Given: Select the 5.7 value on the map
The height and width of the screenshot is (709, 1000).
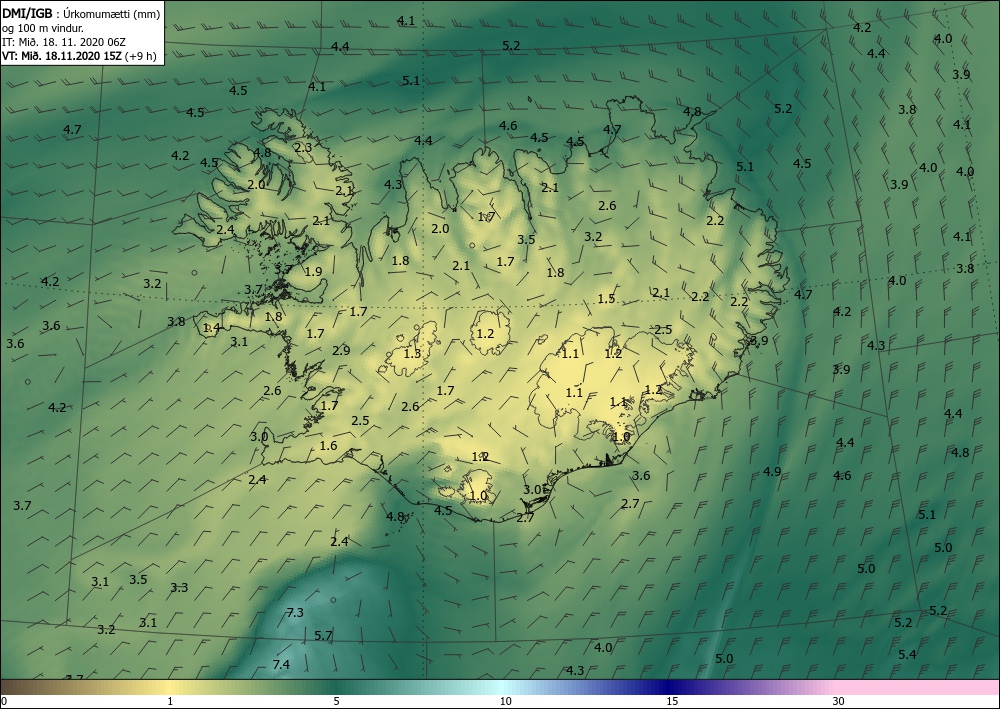Looking at the screenshot, I should click(323, 636).
